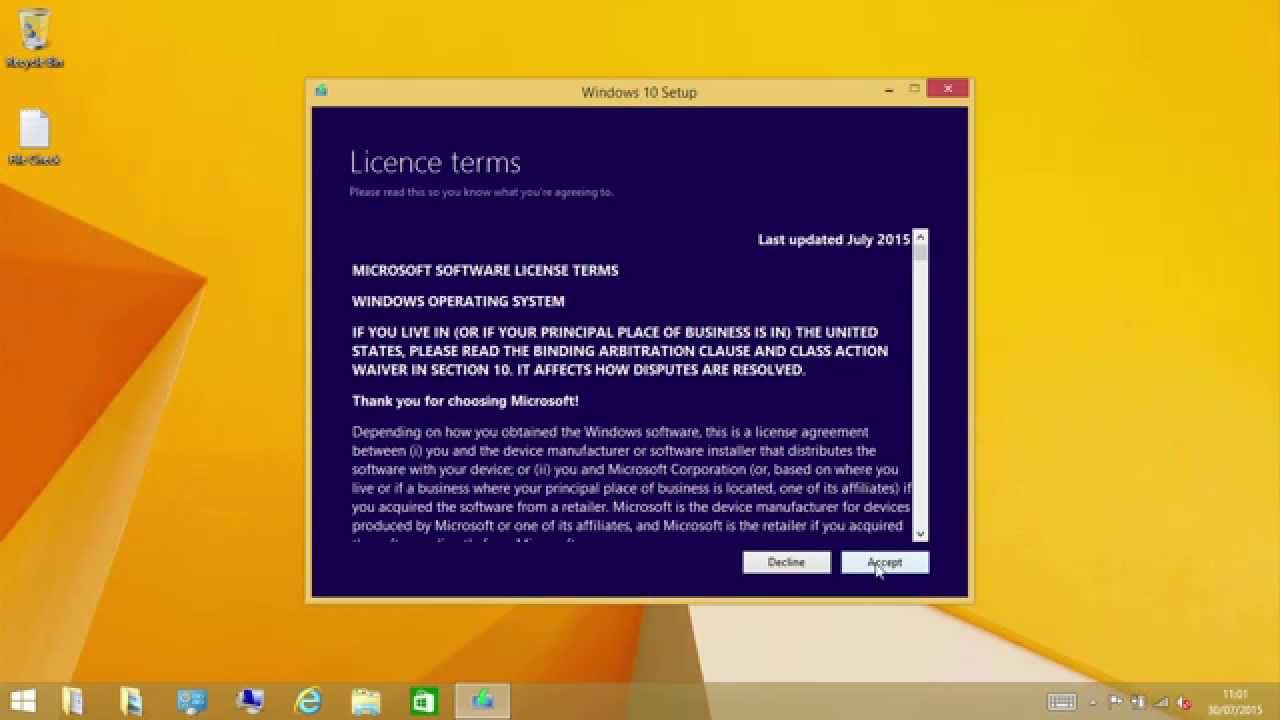Viewport: 1280px width, 720px height.
Task: Open the Windows Store taskbar icon
Action: [x=424, y=701]
